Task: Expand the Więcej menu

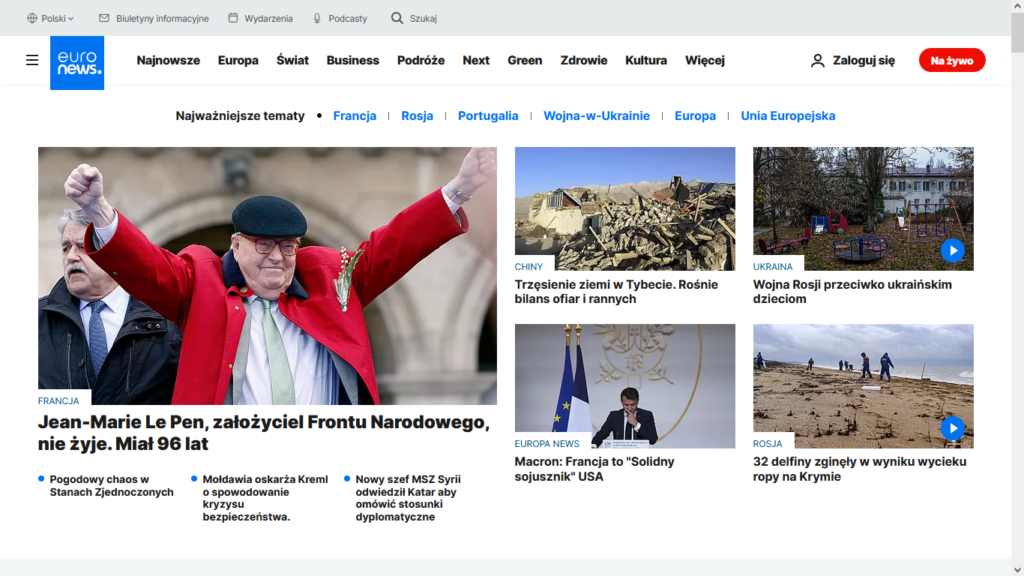Action: click(x=705, y=60)
